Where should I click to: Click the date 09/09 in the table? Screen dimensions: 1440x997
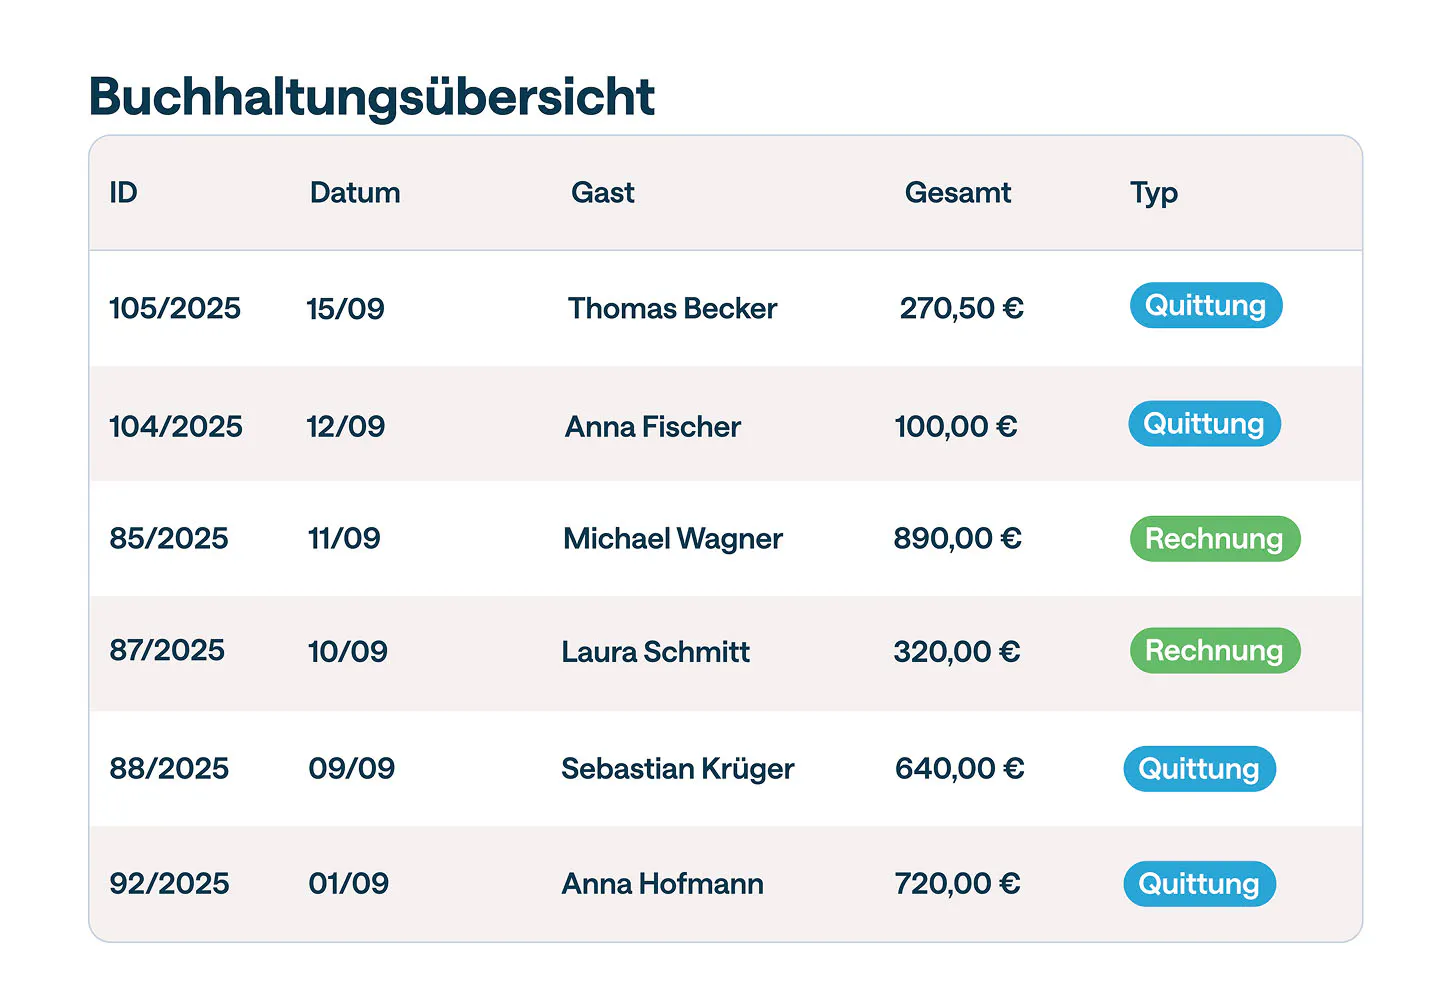click(351, 769)
